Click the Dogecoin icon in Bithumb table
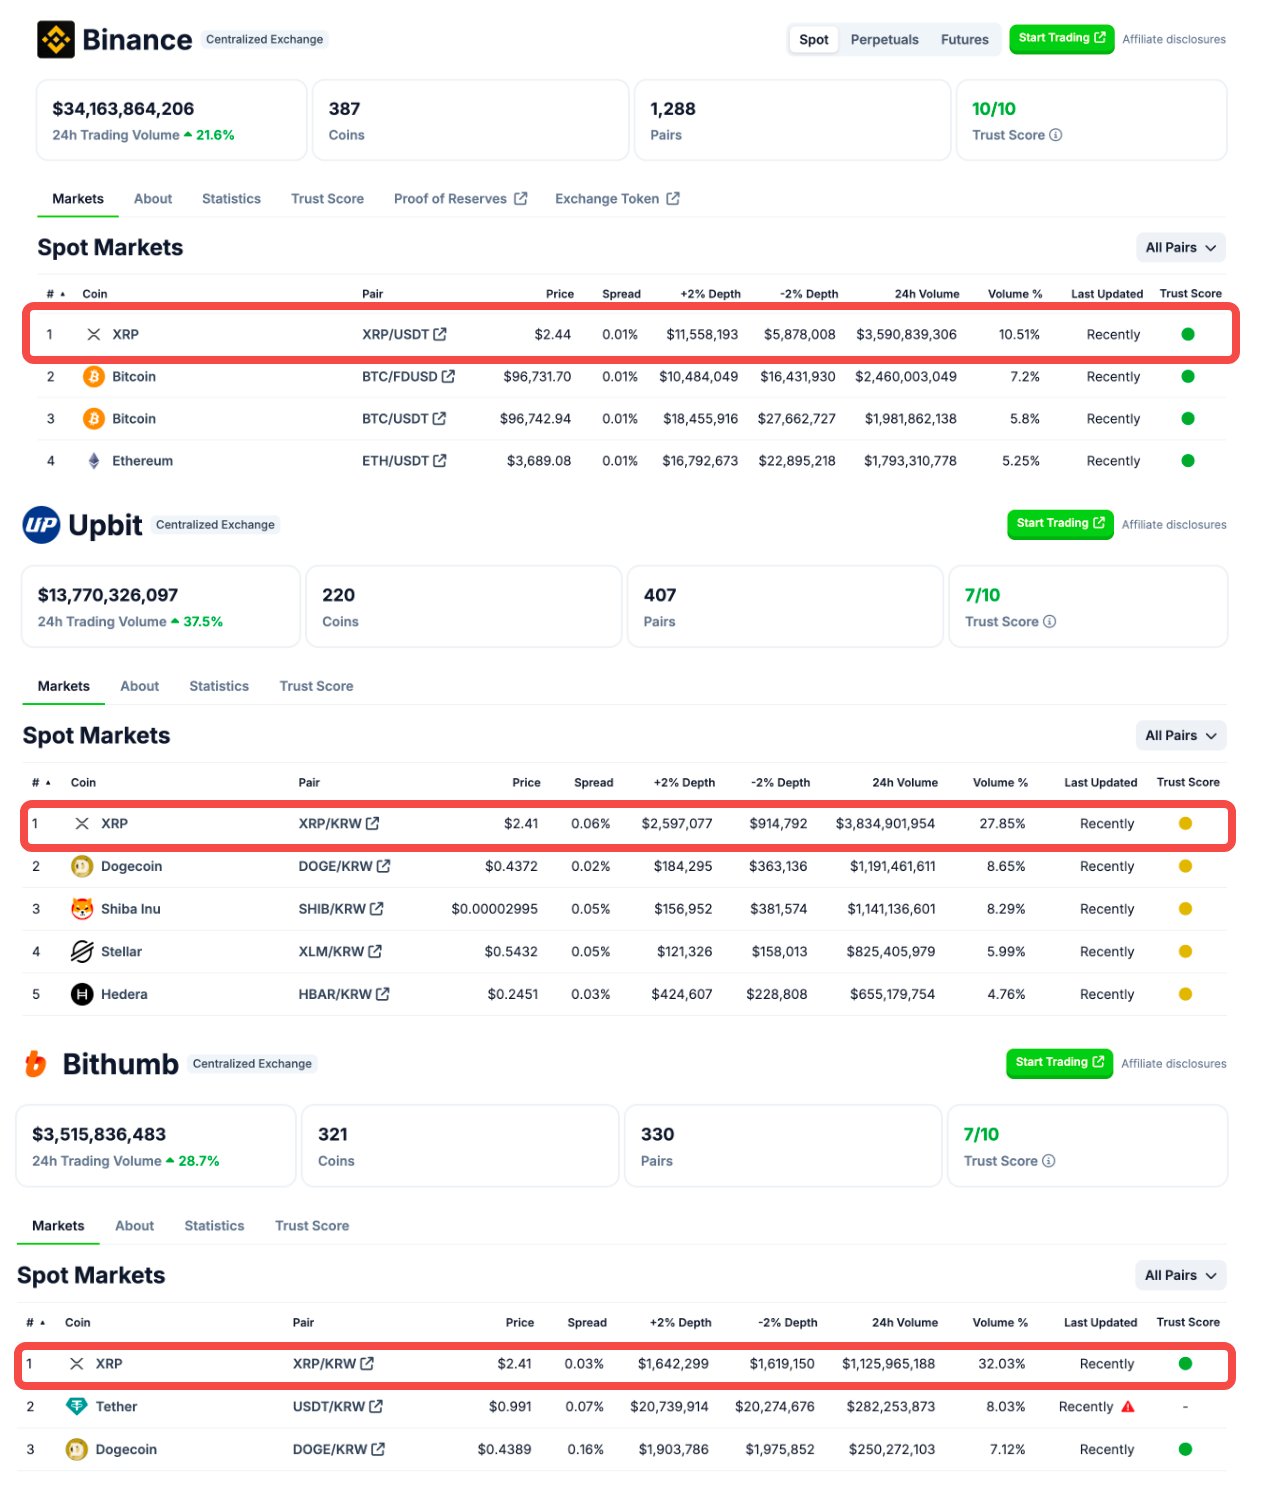Screen dimensions: 1268x1512 [76, 1450]
